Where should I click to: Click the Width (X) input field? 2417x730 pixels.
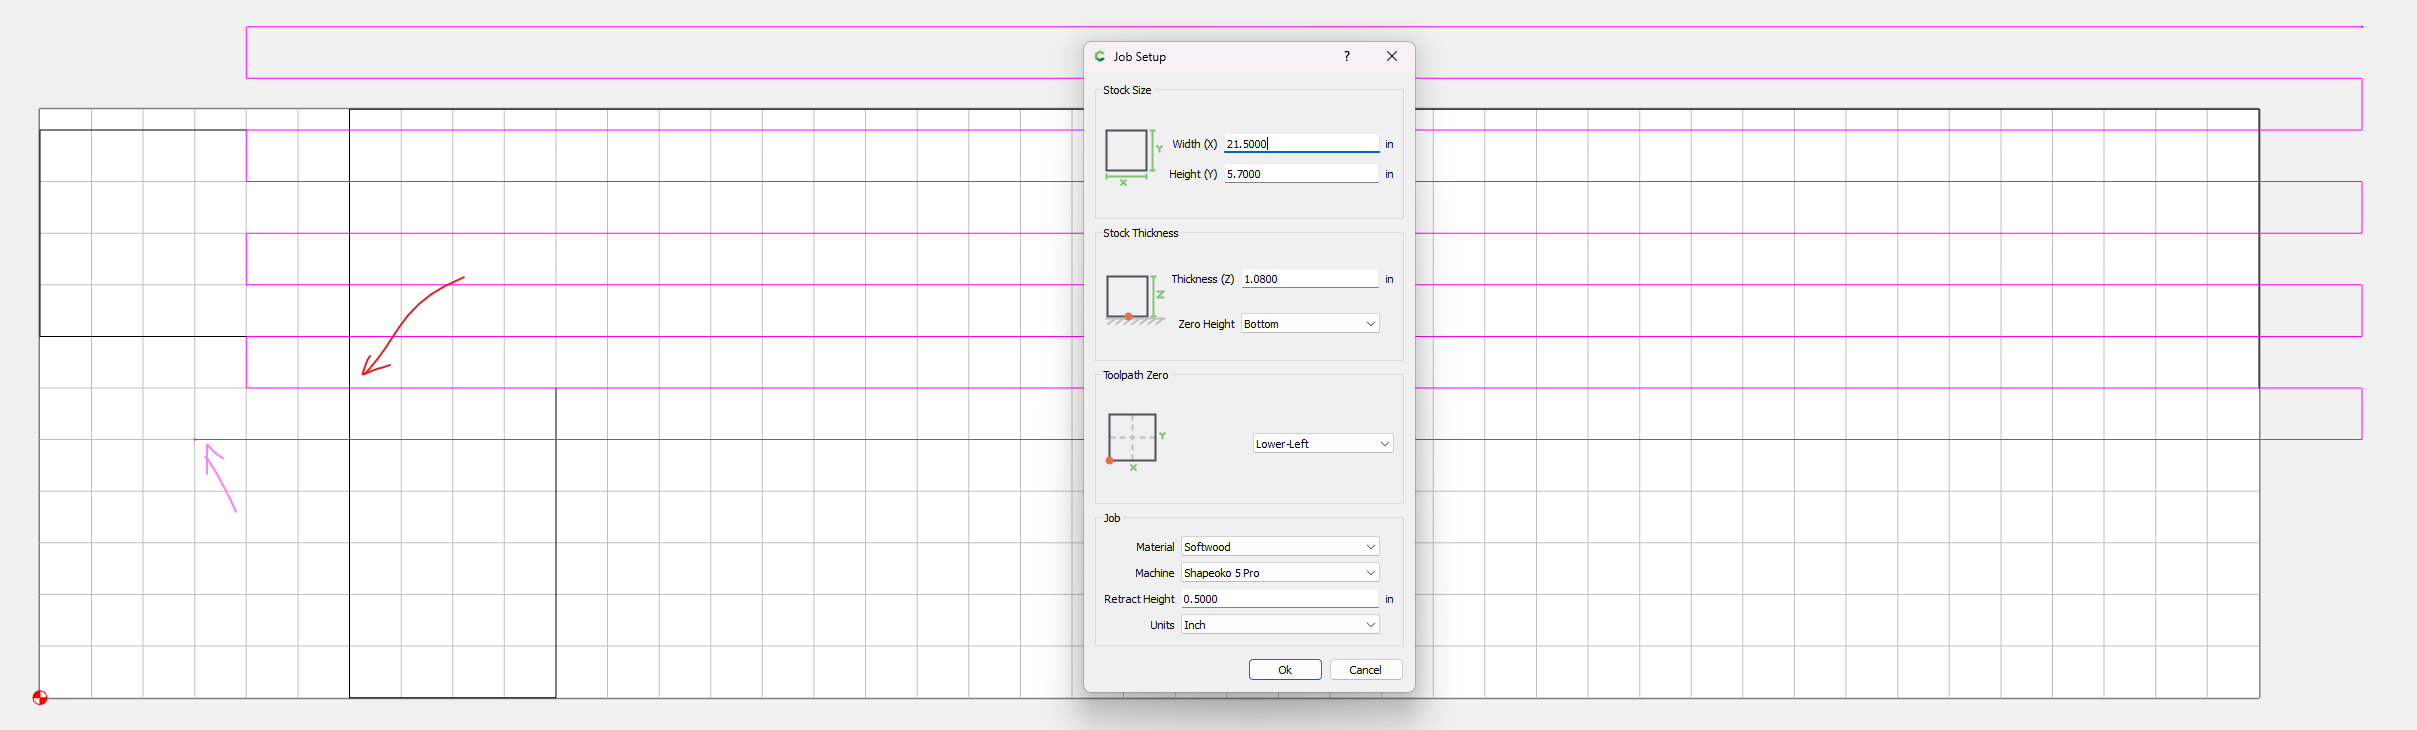(x=1300, y=144)
